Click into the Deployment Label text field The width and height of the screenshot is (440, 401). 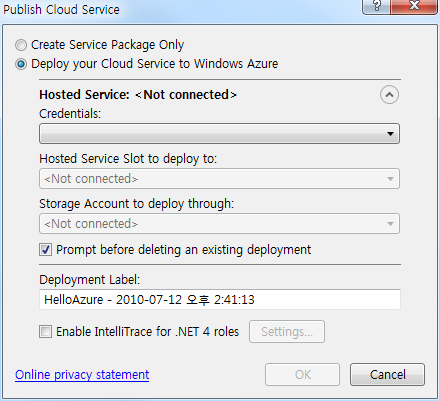pos(220,299)
